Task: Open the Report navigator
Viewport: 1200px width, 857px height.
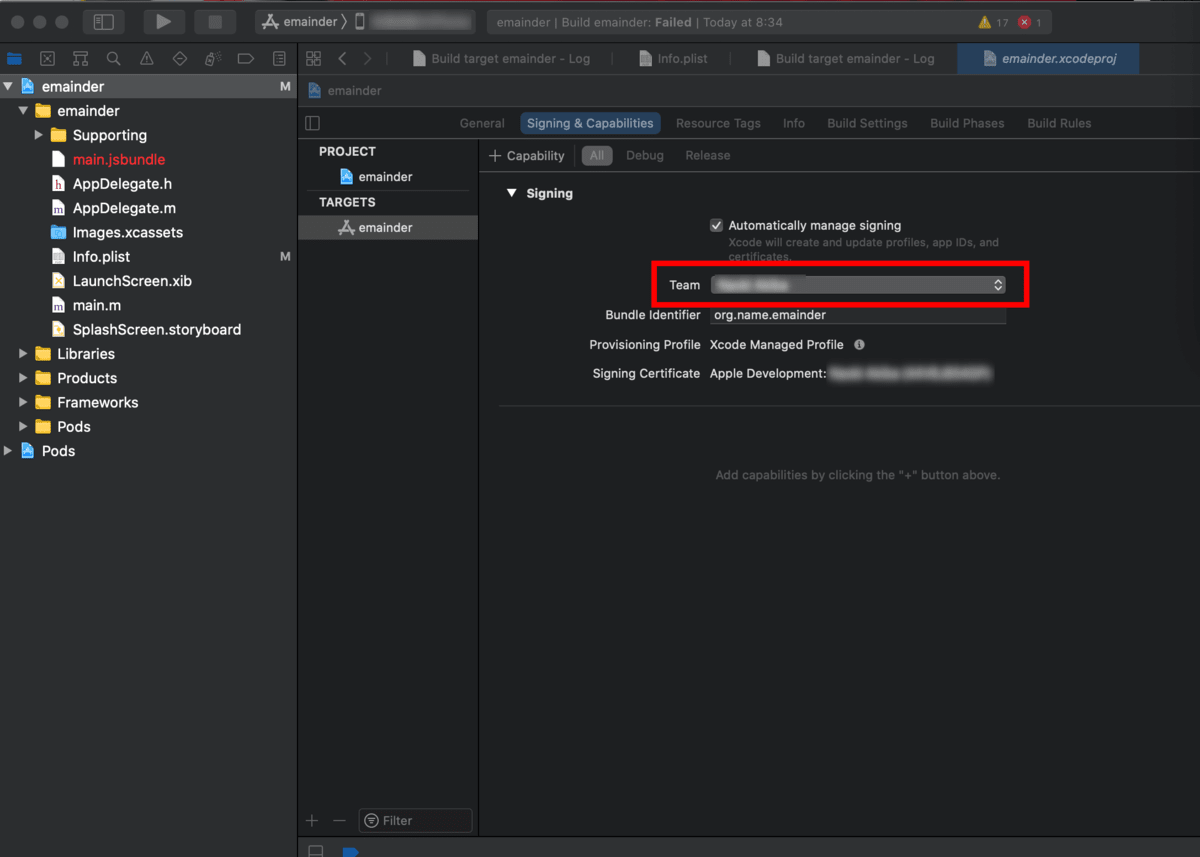Action: (279, 59)
